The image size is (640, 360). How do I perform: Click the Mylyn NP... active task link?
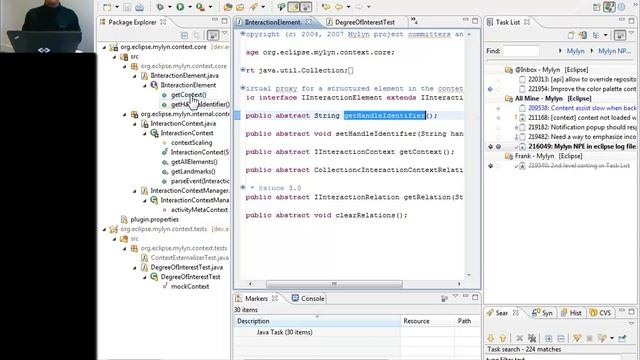click(614, 51)
